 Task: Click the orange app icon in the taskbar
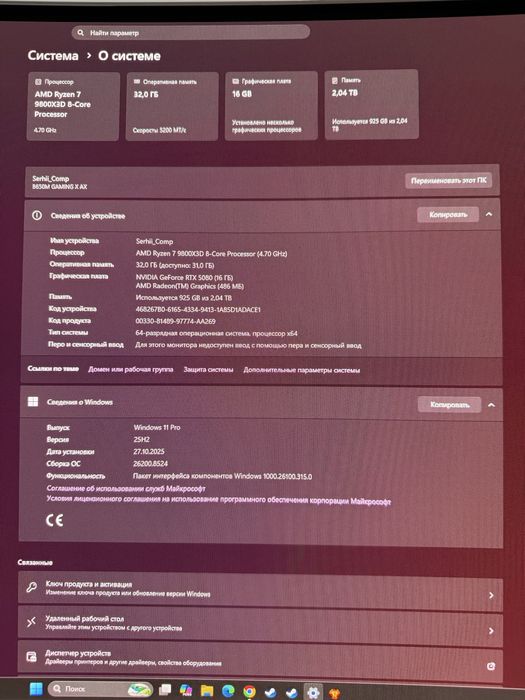(334, 693)
